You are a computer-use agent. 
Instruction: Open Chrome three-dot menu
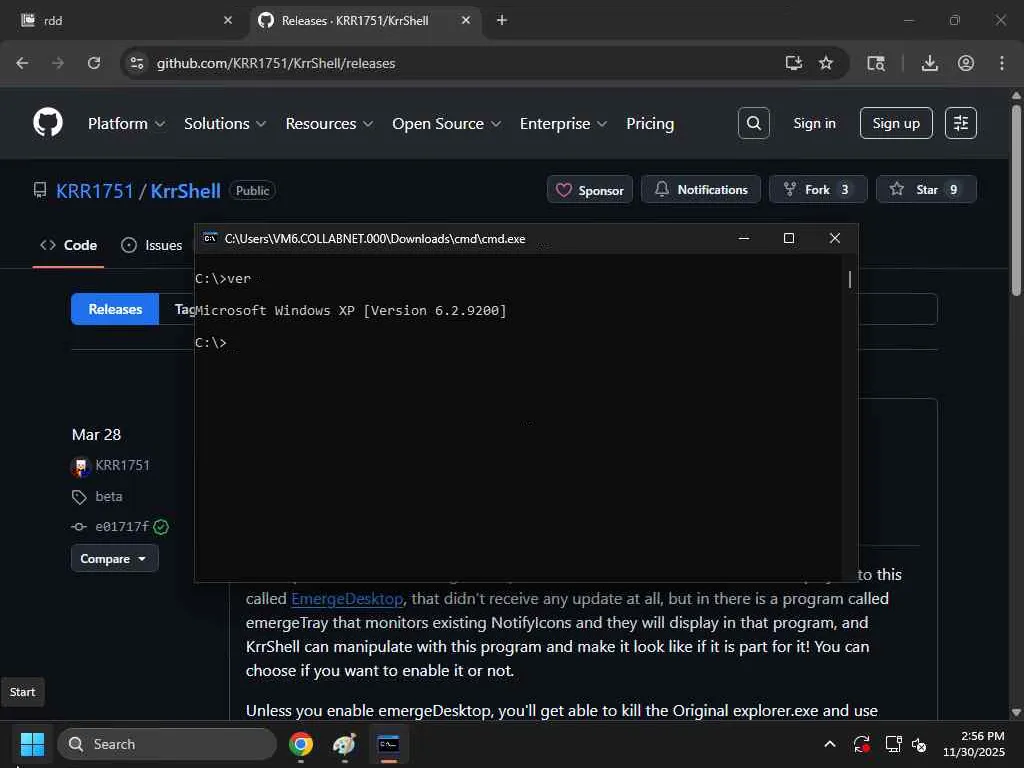(x=1002, y=63)
